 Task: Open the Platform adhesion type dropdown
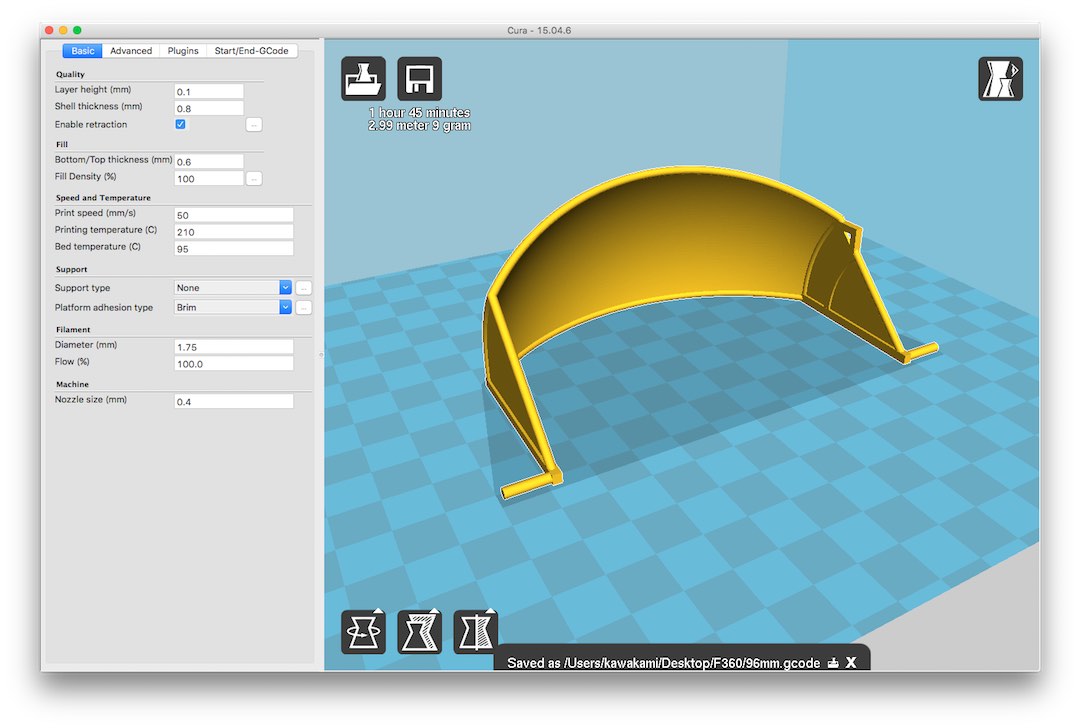coord(233,308)
